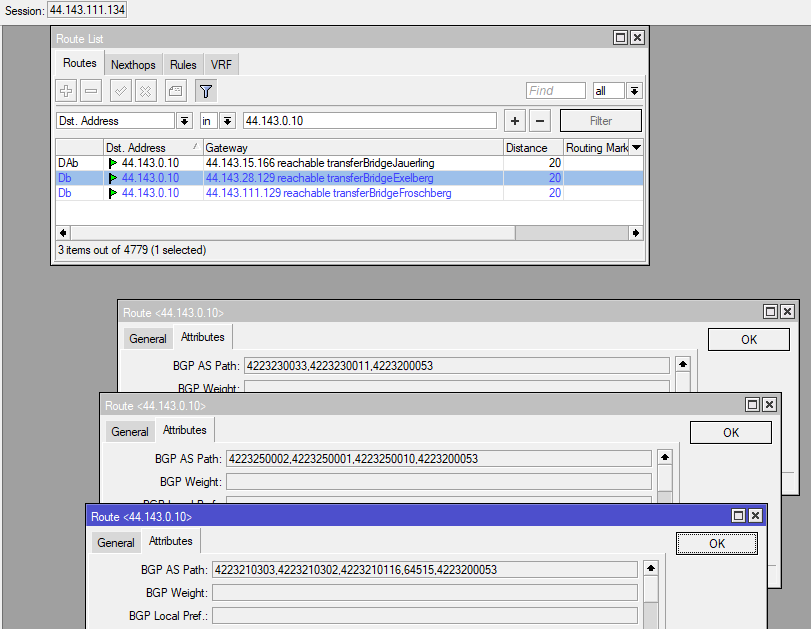Collapse BGP AS Path arrow in back window
Image resolution: width=811 pixels, height=629 pixels.
[x=683, y=365]
